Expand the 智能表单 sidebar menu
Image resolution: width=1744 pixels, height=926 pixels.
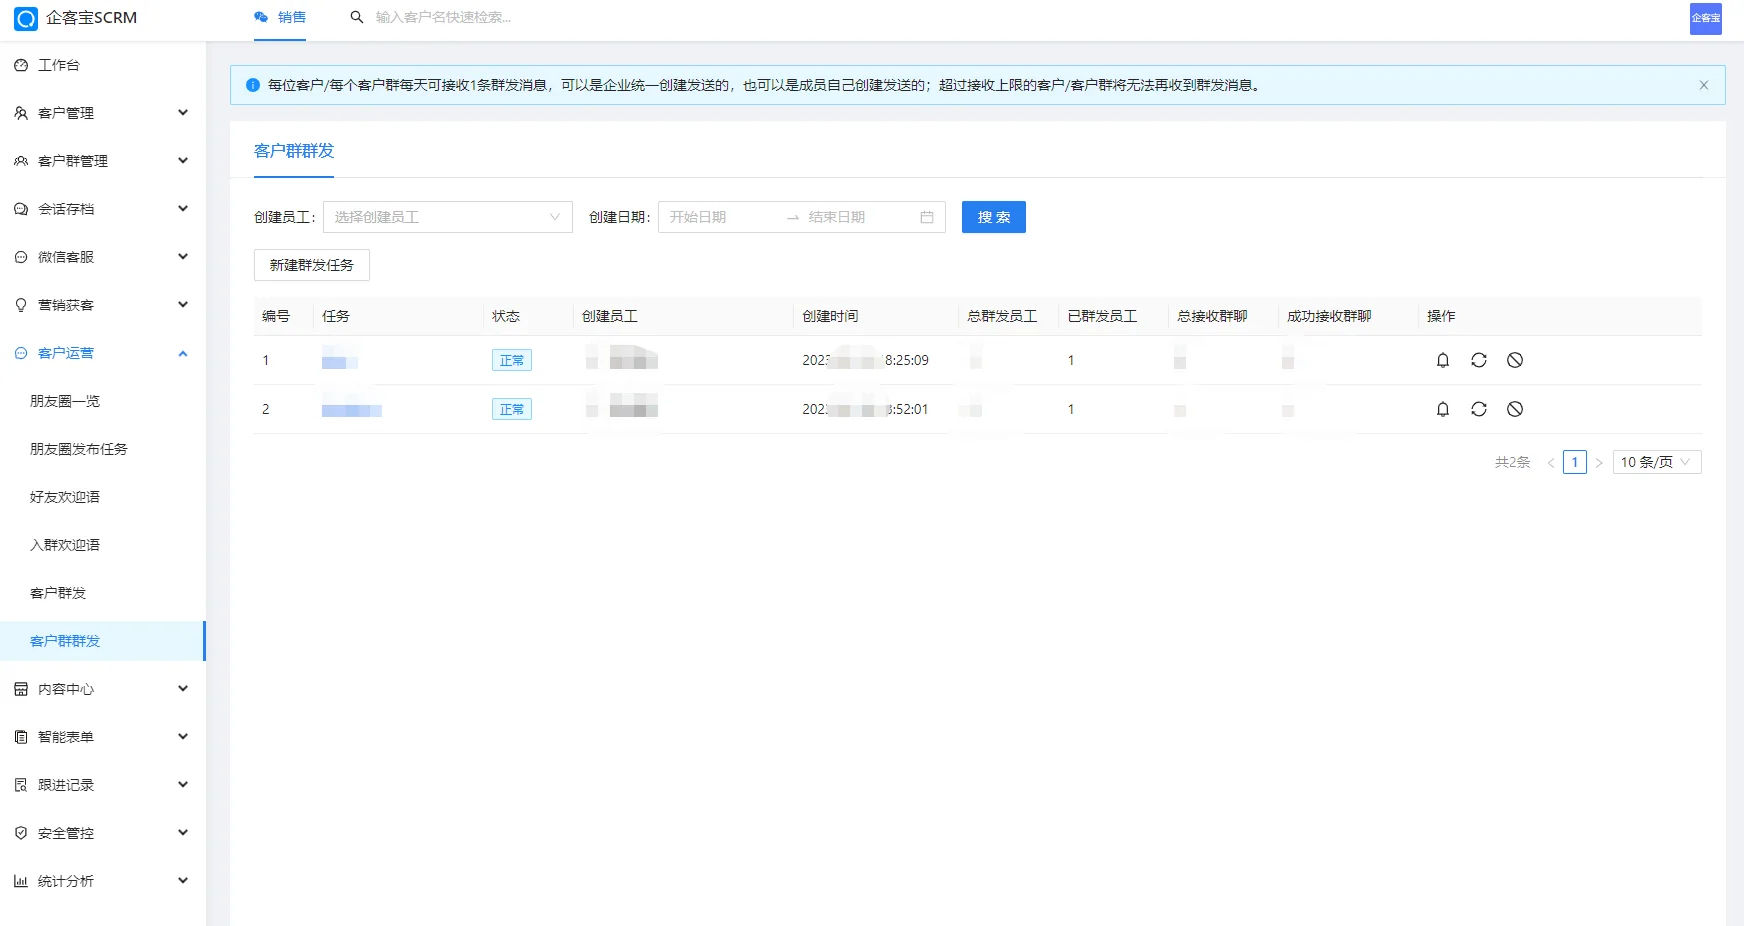[x=103, y=737]
